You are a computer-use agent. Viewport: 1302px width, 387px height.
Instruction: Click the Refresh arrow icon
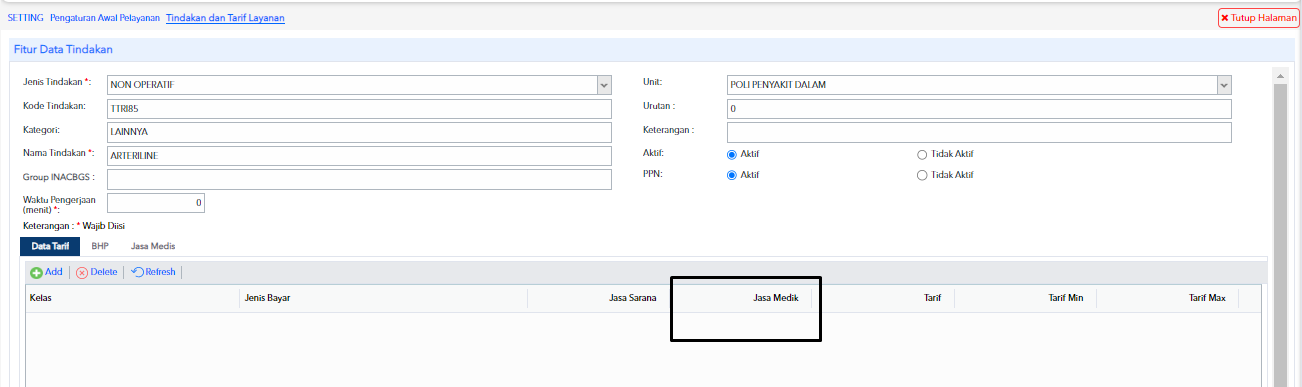(137, 272)
